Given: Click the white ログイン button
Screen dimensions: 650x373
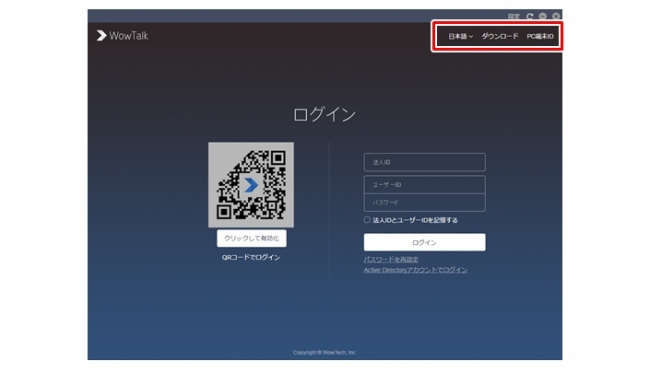Looking at the screenshot, I should (x=424, y=242).
